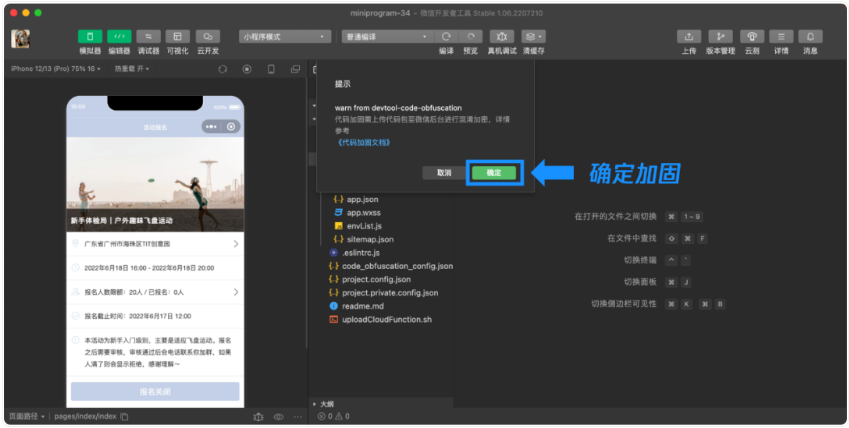Click the people icon by quota
The width and height of the screenshot is (849, 428).
click(x=75, y=292)
